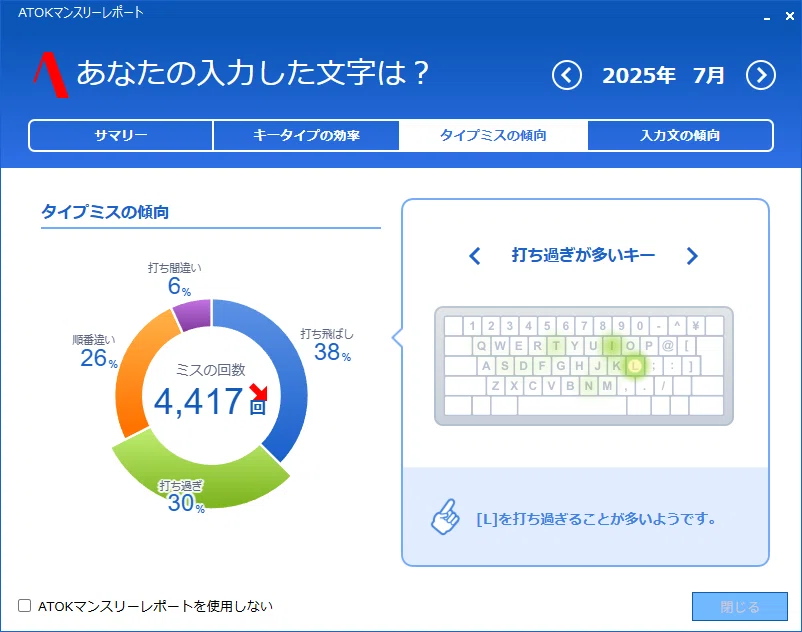This screenshot has width=802, height=632.
Task: Click the 30% 打ち過ぎ value
Action: (x=186, y=503)
